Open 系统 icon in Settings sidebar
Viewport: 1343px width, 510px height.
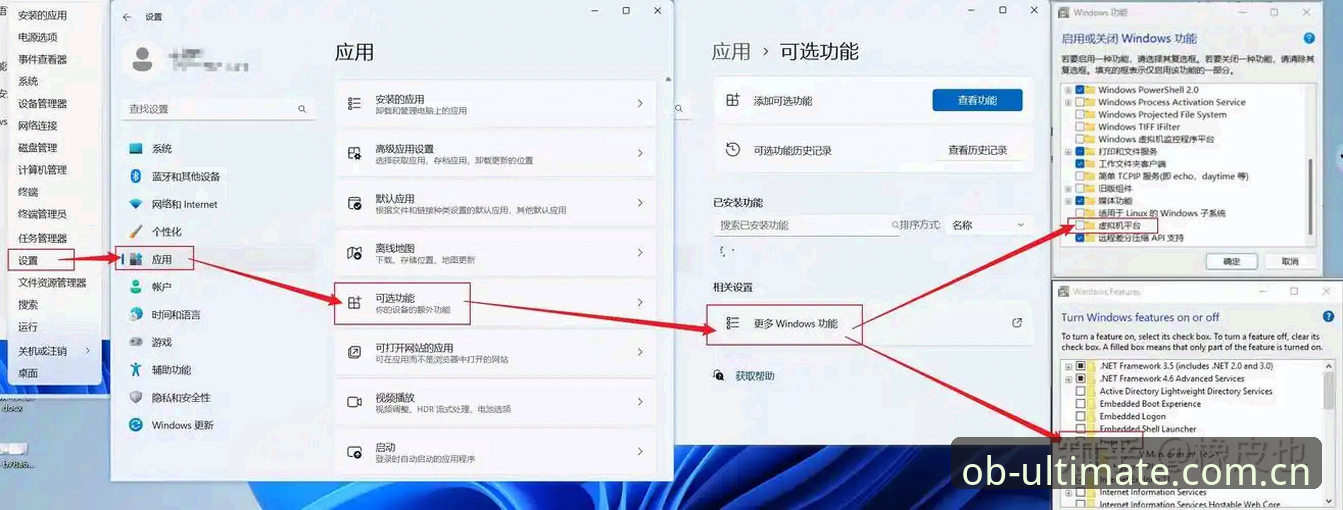click(x=136, y=148)
